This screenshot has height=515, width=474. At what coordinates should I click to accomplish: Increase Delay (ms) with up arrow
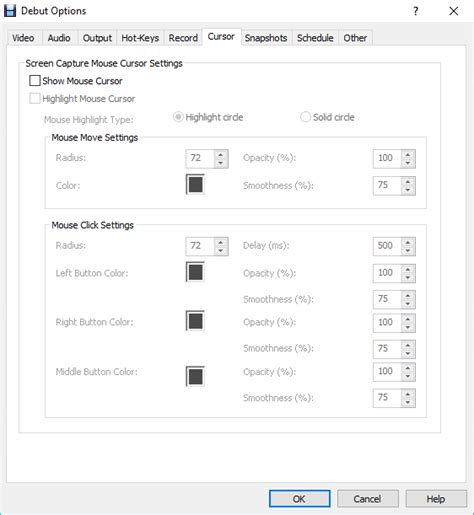[408, 242]
